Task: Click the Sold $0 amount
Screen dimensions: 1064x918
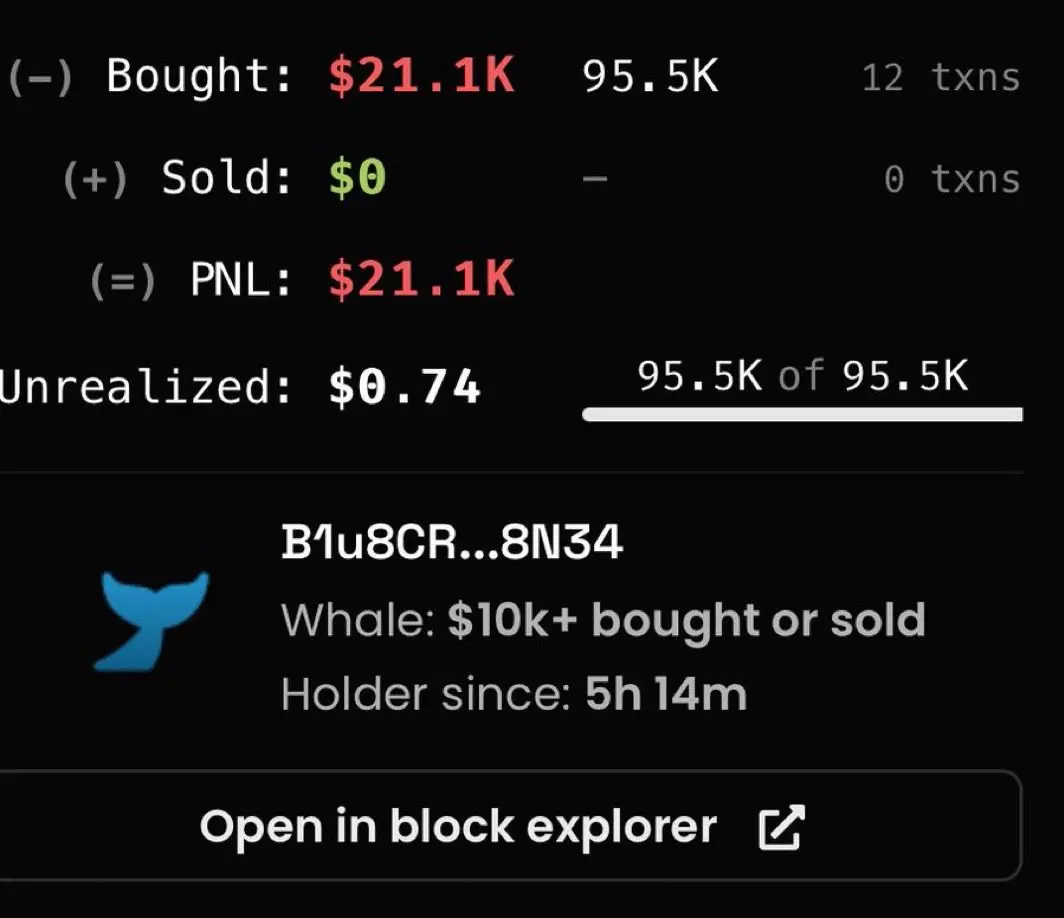Action: pyautogui.click(x=357, y=179)
